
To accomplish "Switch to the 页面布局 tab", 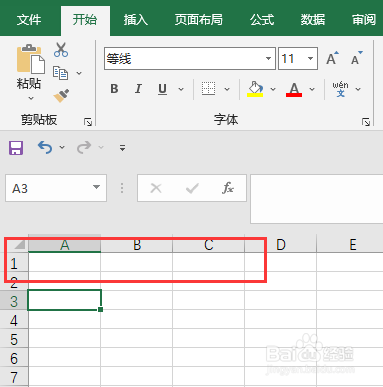I will coord(199,20).
